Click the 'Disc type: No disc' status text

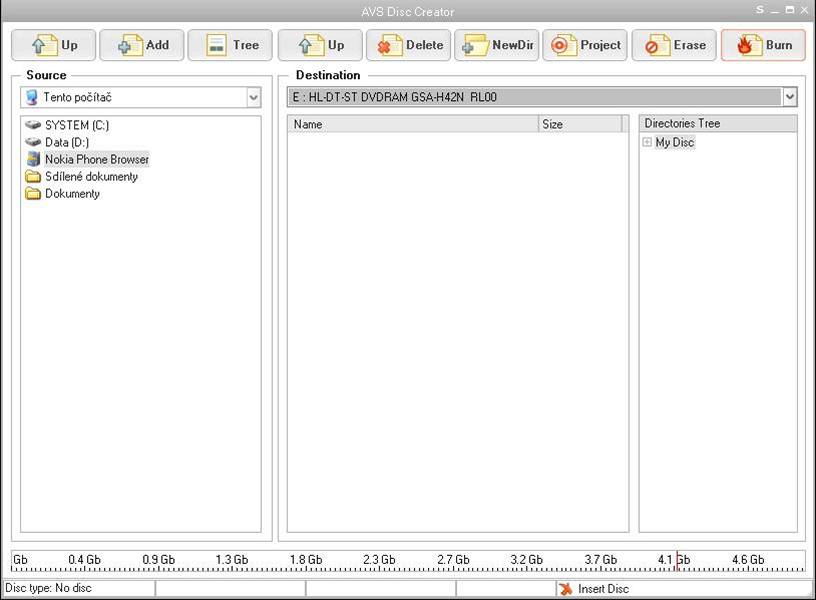click(48, 588)
